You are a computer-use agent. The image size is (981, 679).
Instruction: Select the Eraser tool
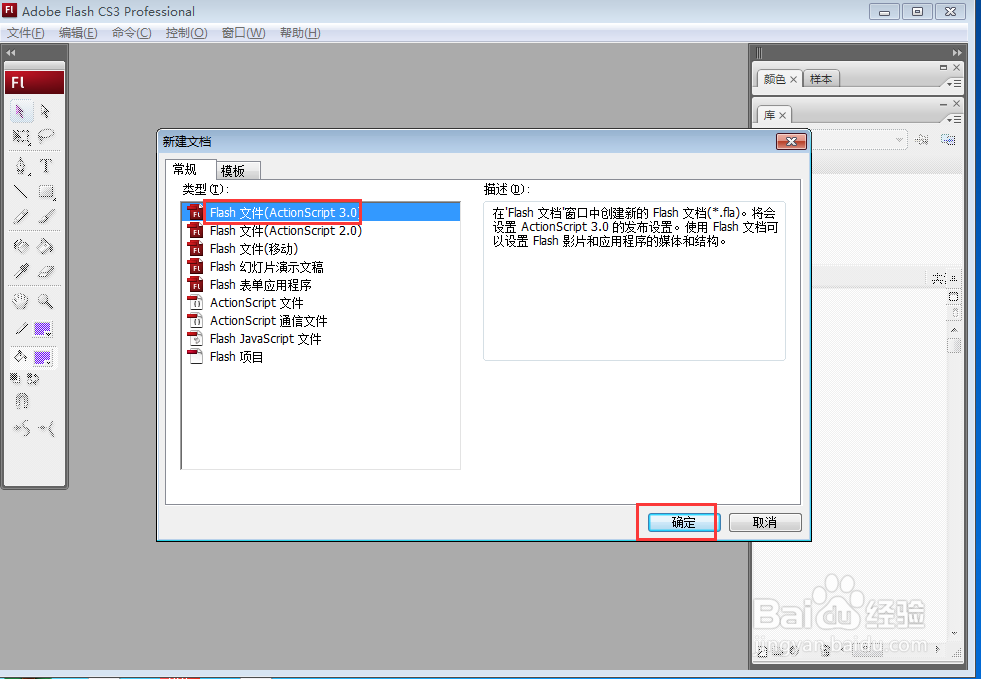tap(45, 271)
